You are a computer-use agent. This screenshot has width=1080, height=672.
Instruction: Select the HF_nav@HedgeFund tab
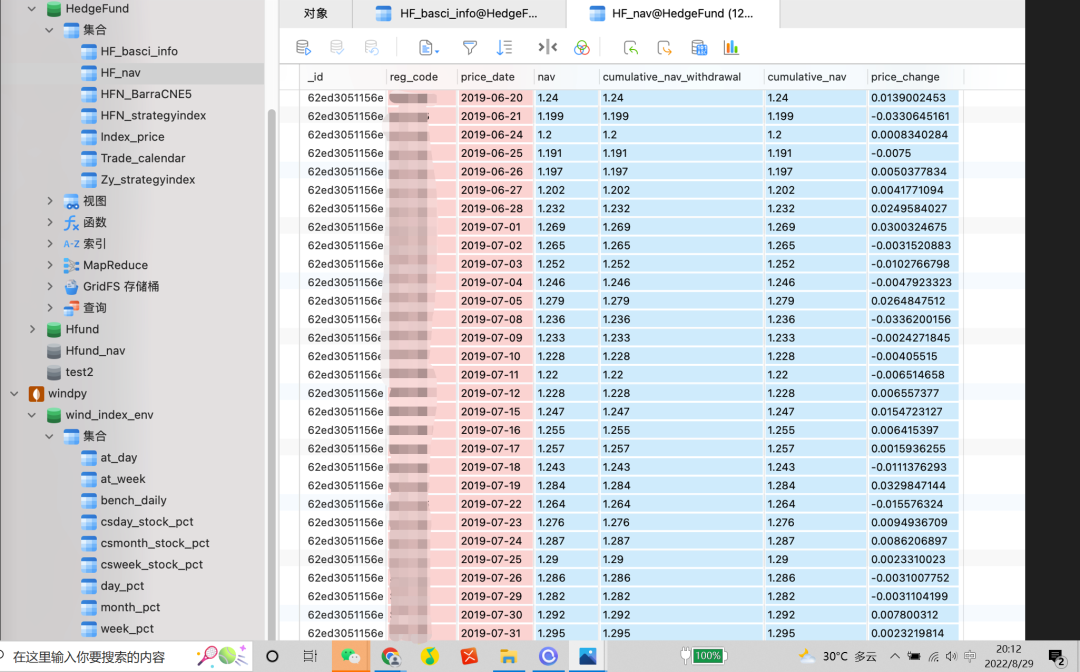pos(673,14)
